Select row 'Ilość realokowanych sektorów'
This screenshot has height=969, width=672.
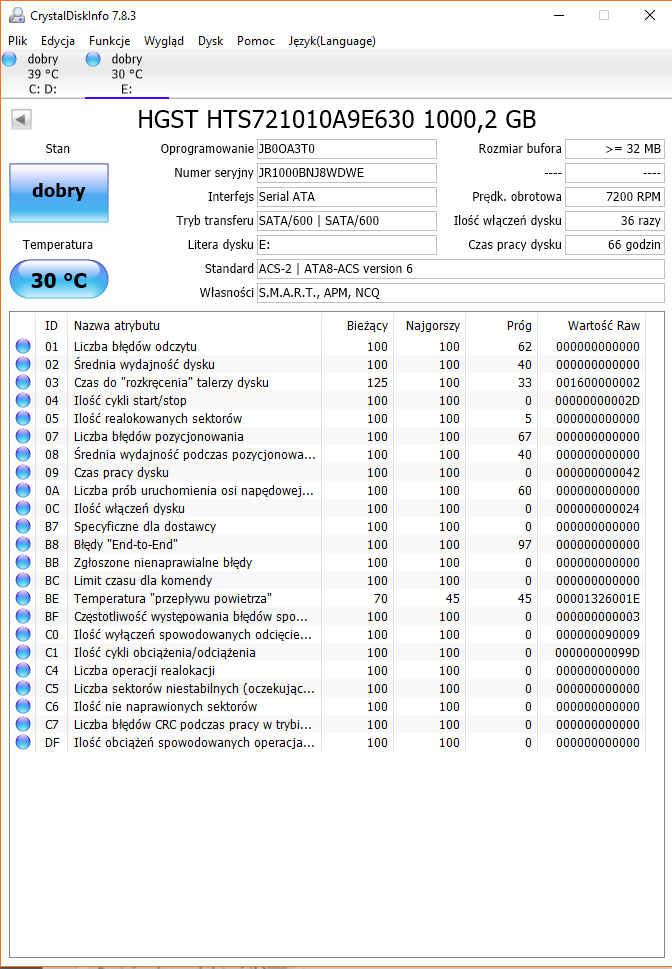tap(328, 418)
